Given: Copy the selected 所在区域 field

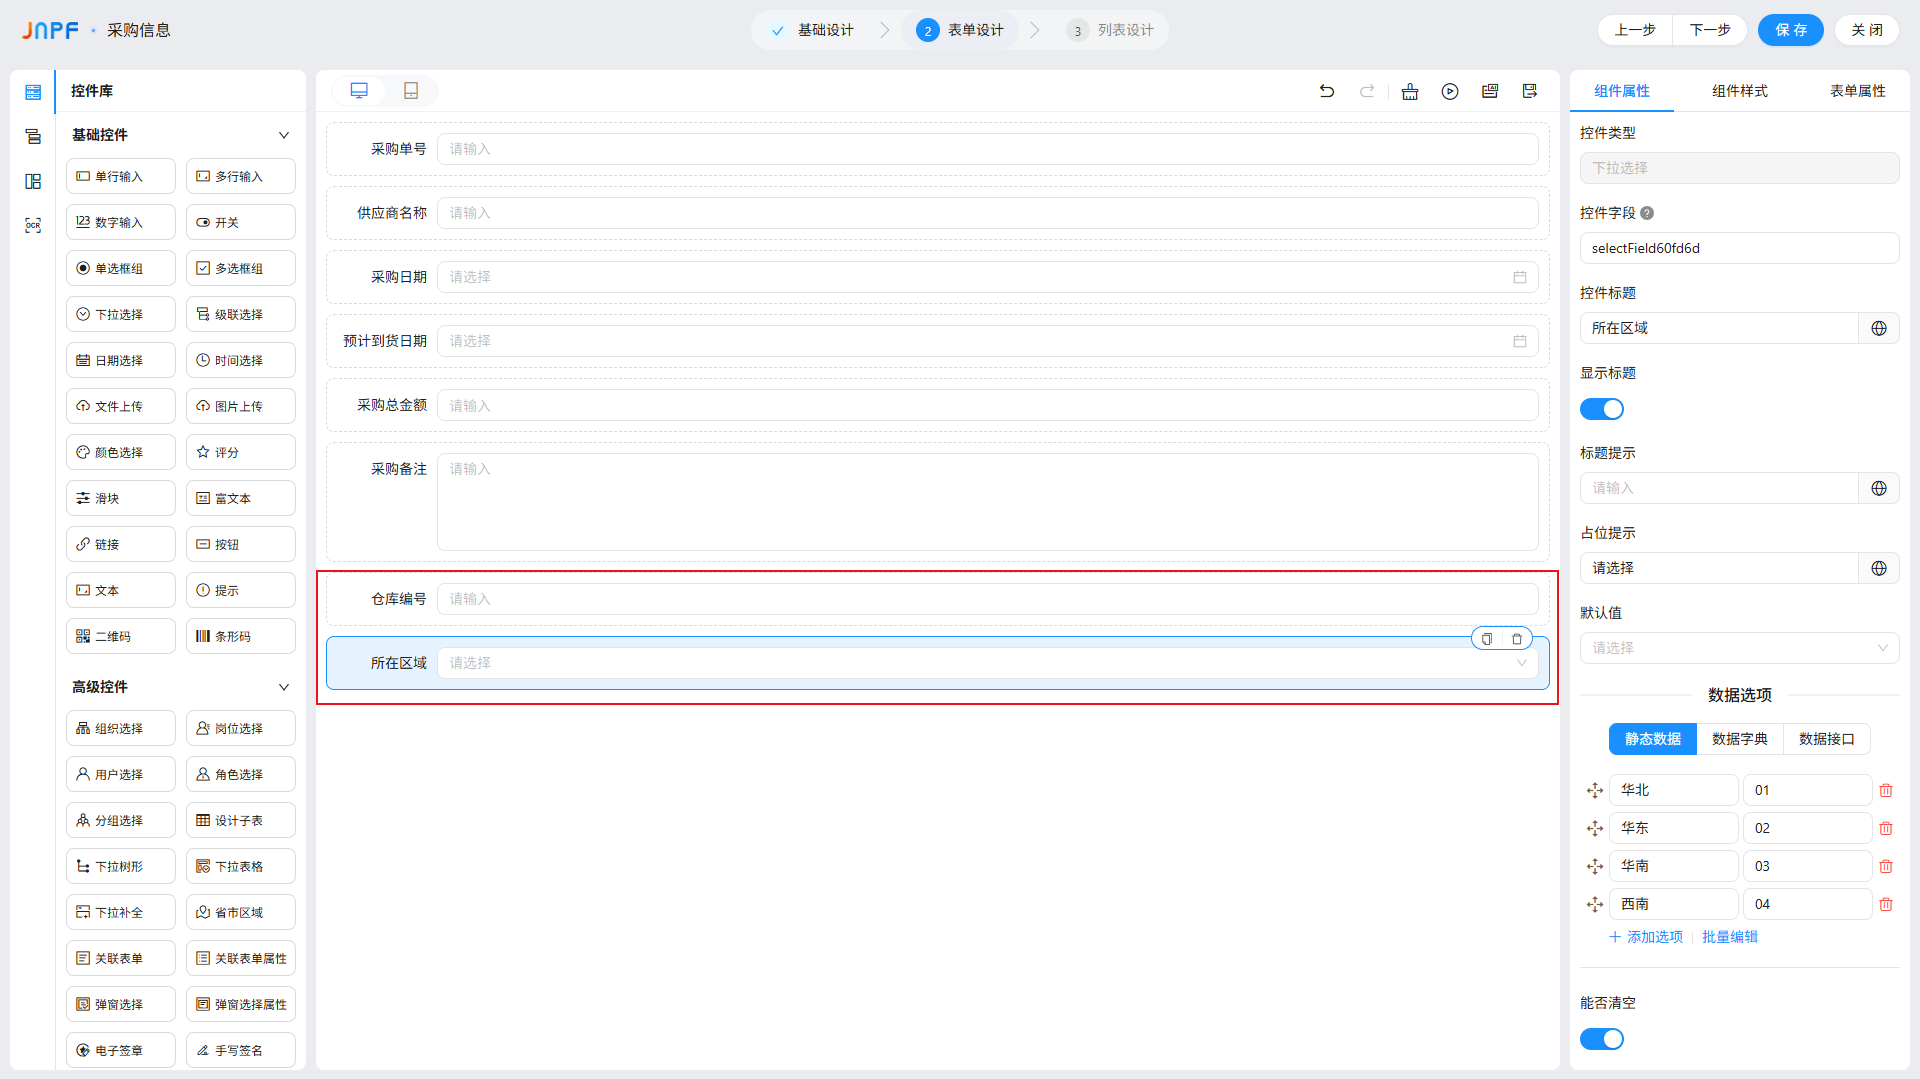Looking at the screenshot, I should (x=1487, y=639).
